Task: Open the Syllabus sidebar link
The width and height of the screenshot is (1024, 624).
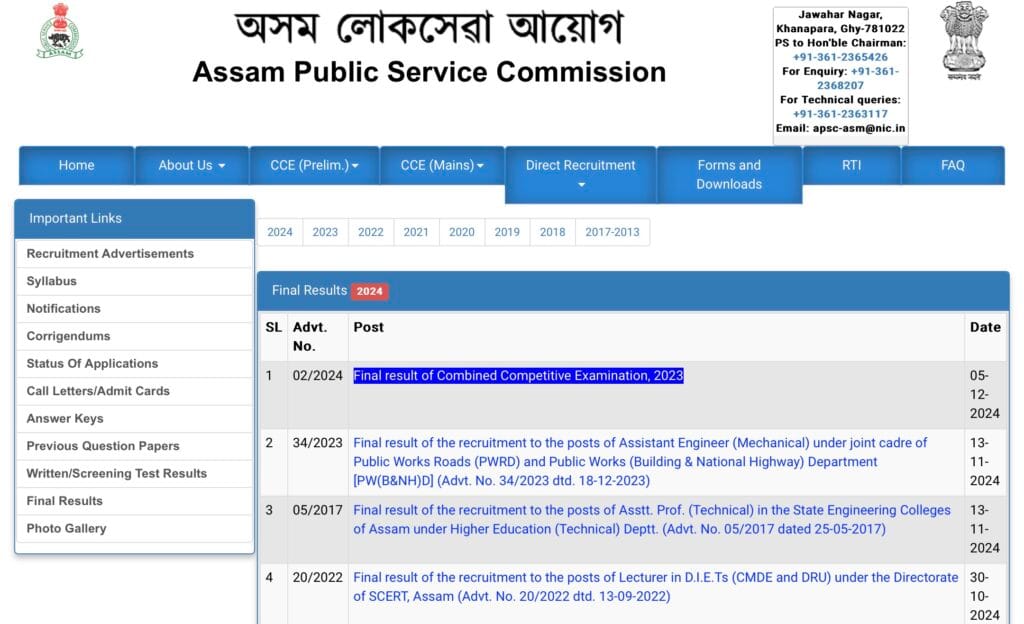Action: coord(135,281)
